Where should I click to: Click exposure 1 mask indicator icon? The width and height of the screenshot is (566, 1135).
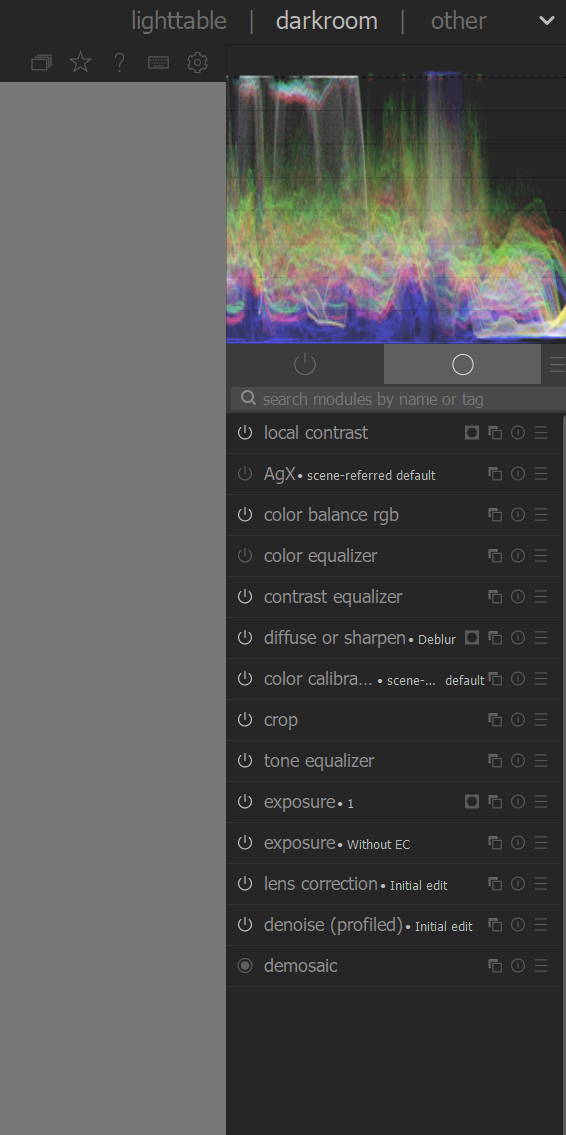click(x=472, y=801)
